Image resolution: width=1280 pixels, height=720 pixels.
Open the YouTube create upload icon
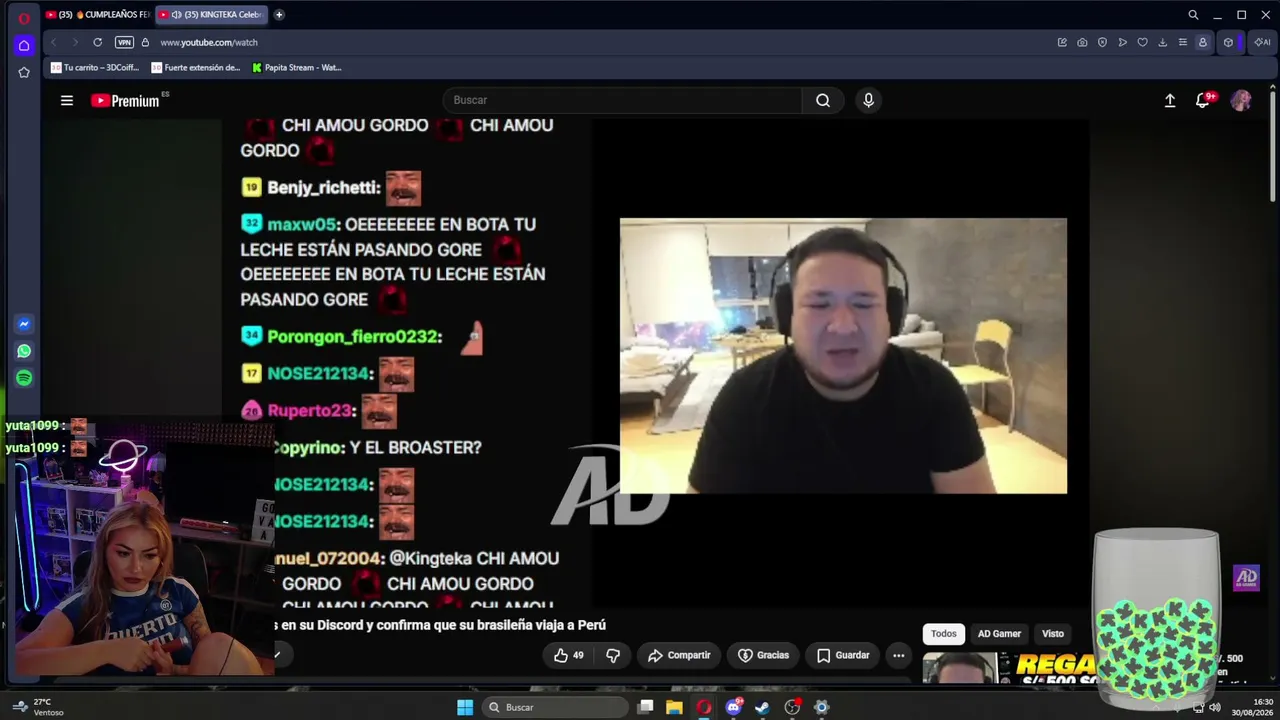[x=1170, y=100]
